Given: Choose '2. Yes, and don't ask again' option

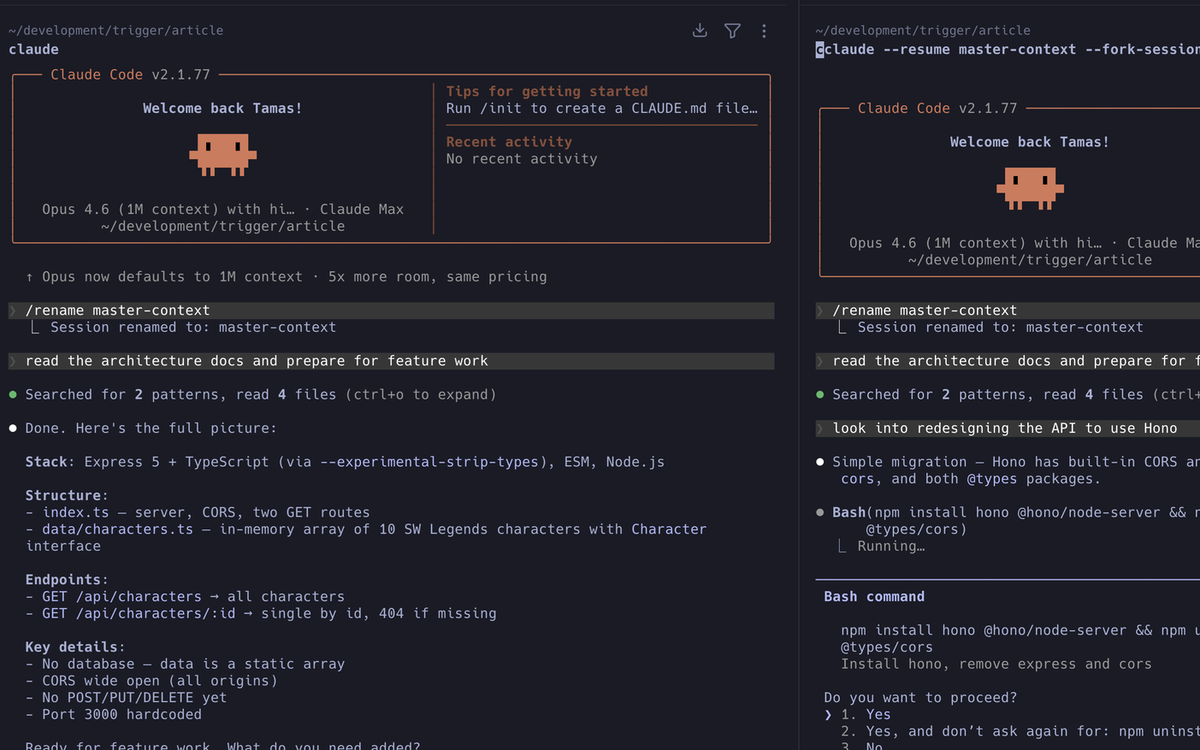Looking at the screenshot, I should (1020, 731).
